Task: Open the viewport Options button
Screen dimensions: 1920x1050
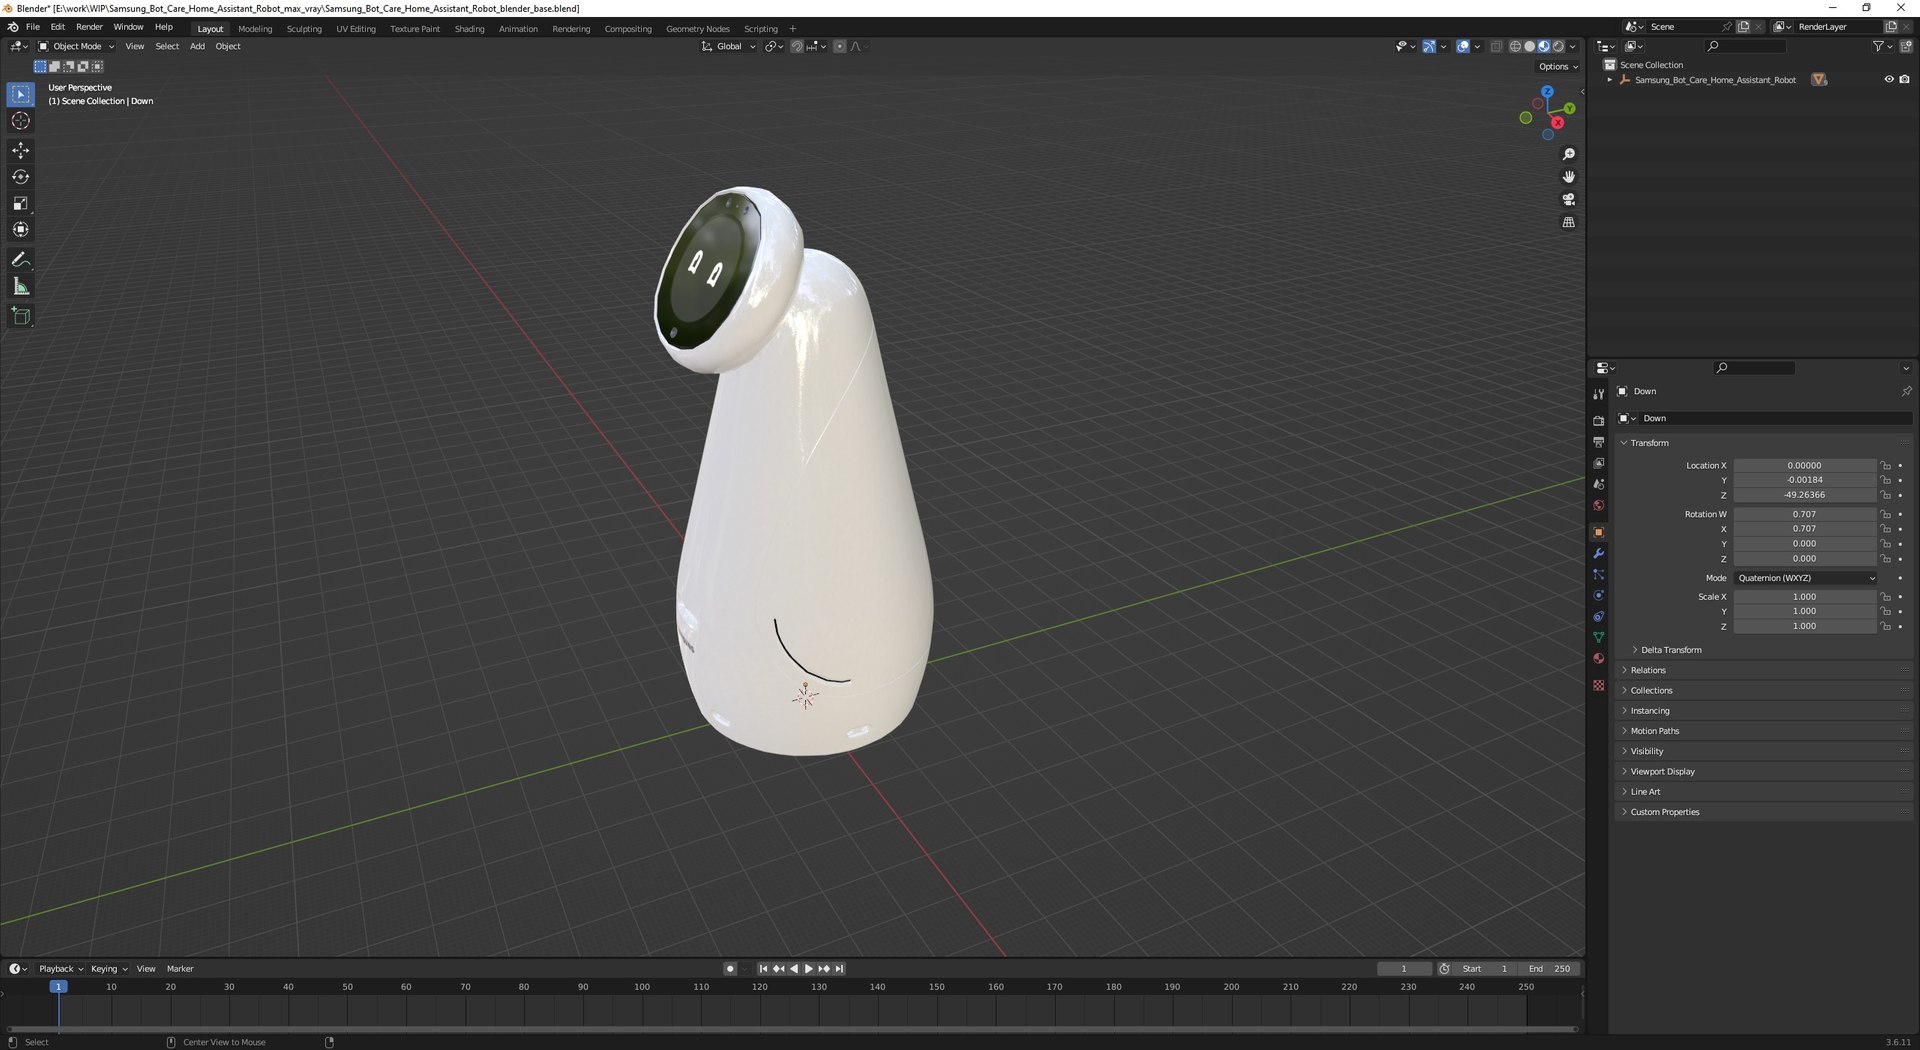Action: 1558,67
